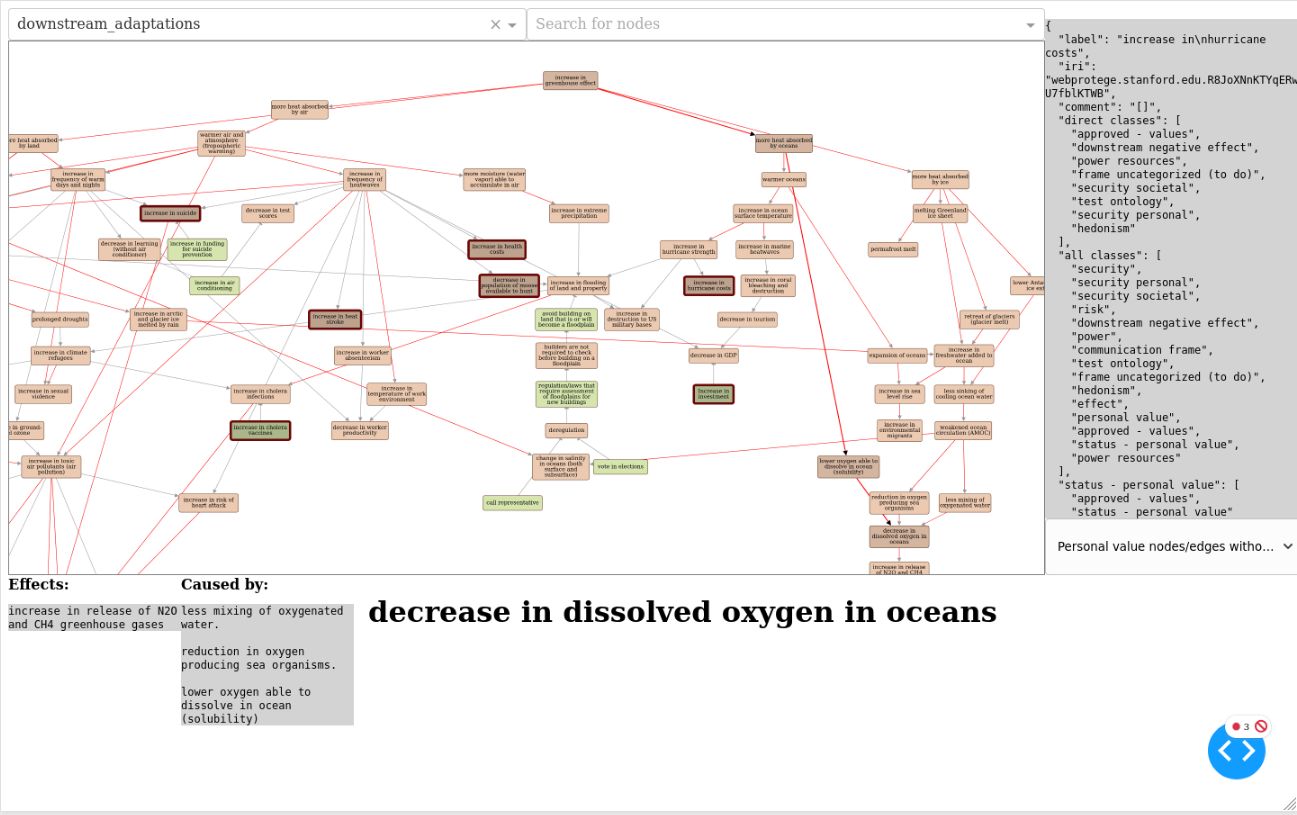Open the Personal value nodes/edges dropdown
Viewport: 1297px width, 815px height.
pos(1174,546)
